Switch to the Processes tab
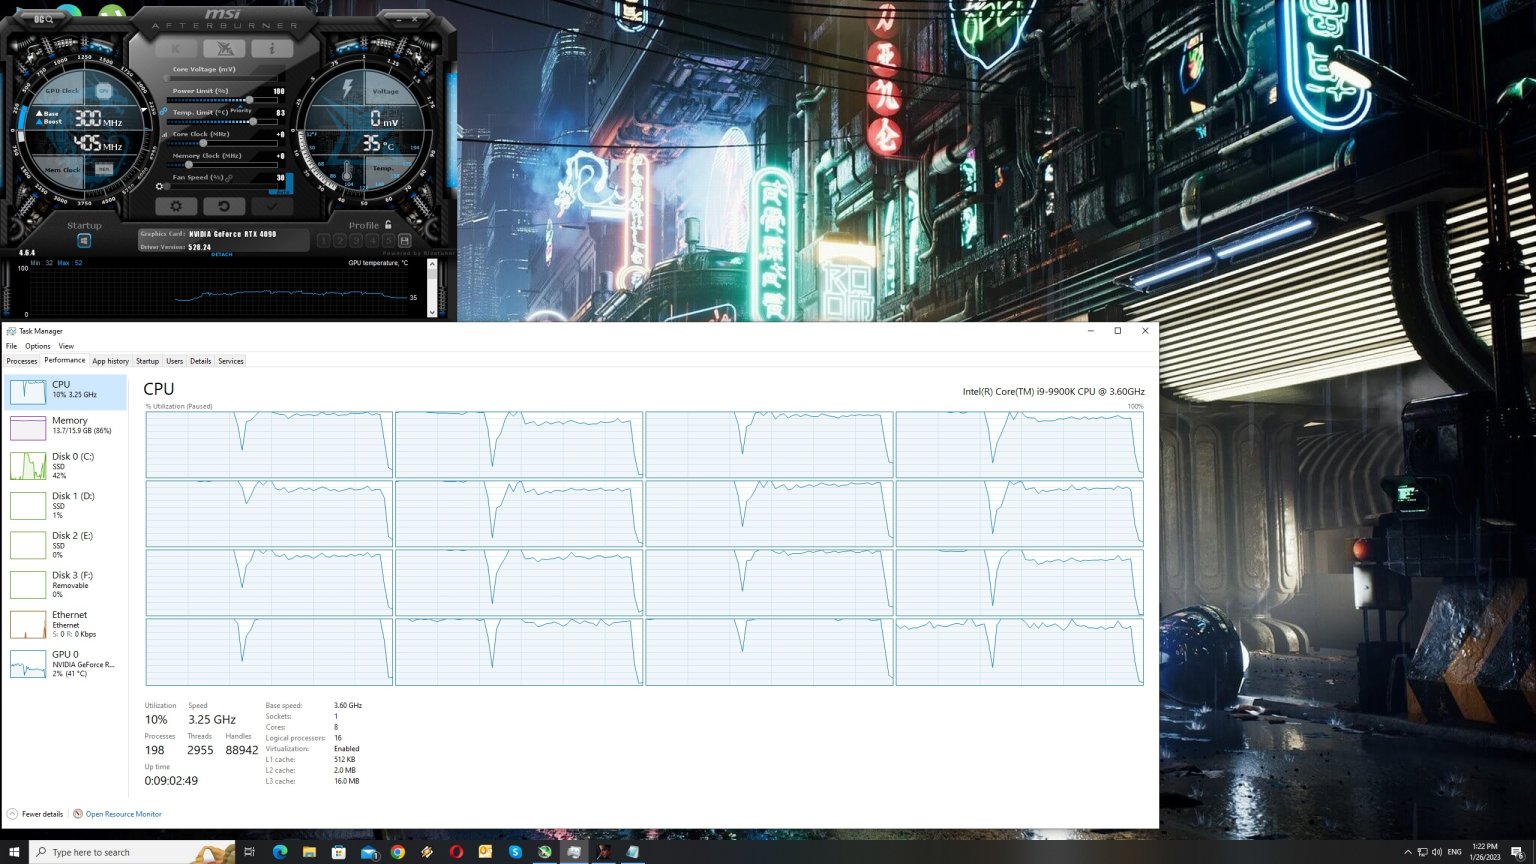This screenshot has width=1536, height=864. pyautogui.click(x=21, y=361)
